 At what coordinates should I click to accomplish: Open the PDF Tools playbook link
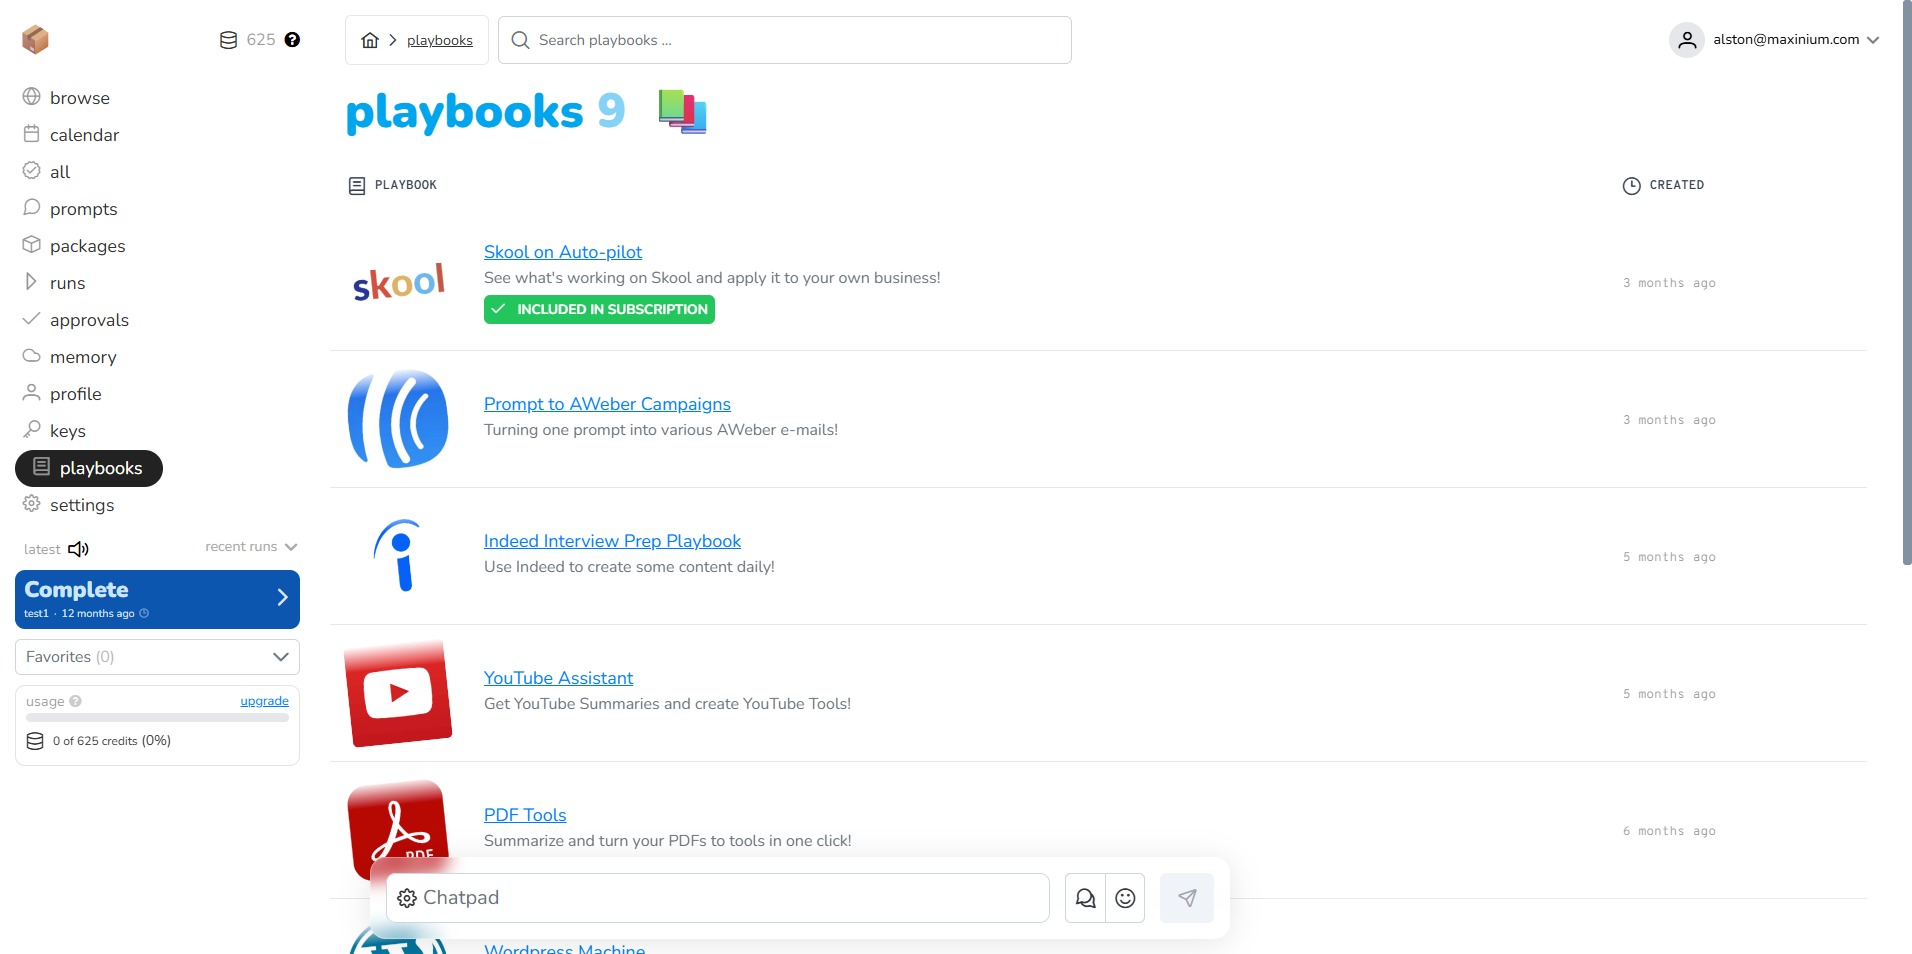525,815
